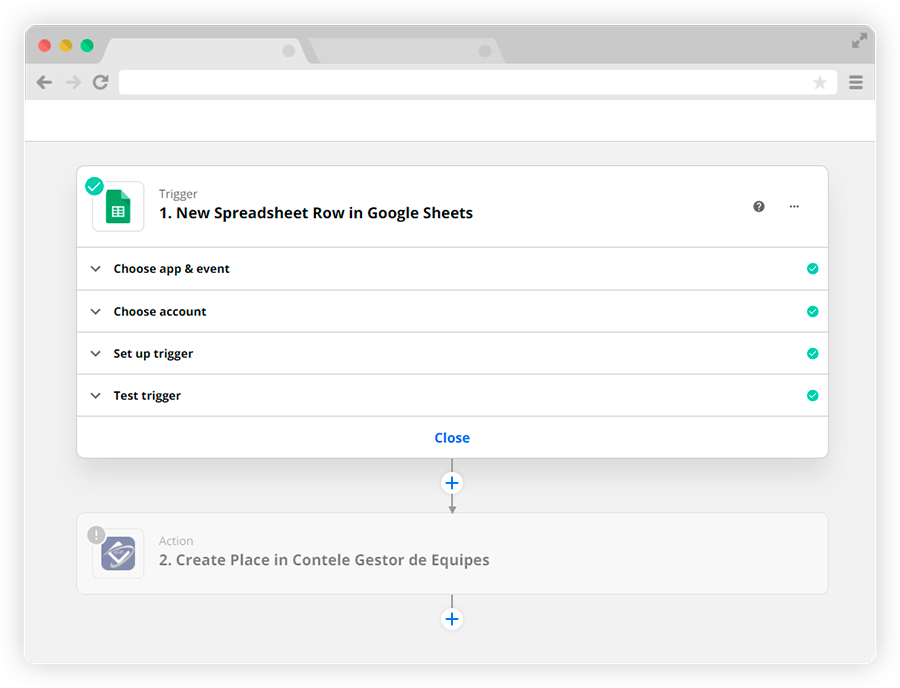Expand the Choose account section
Viewport: 900px width, 688px height.
(452, 312)
